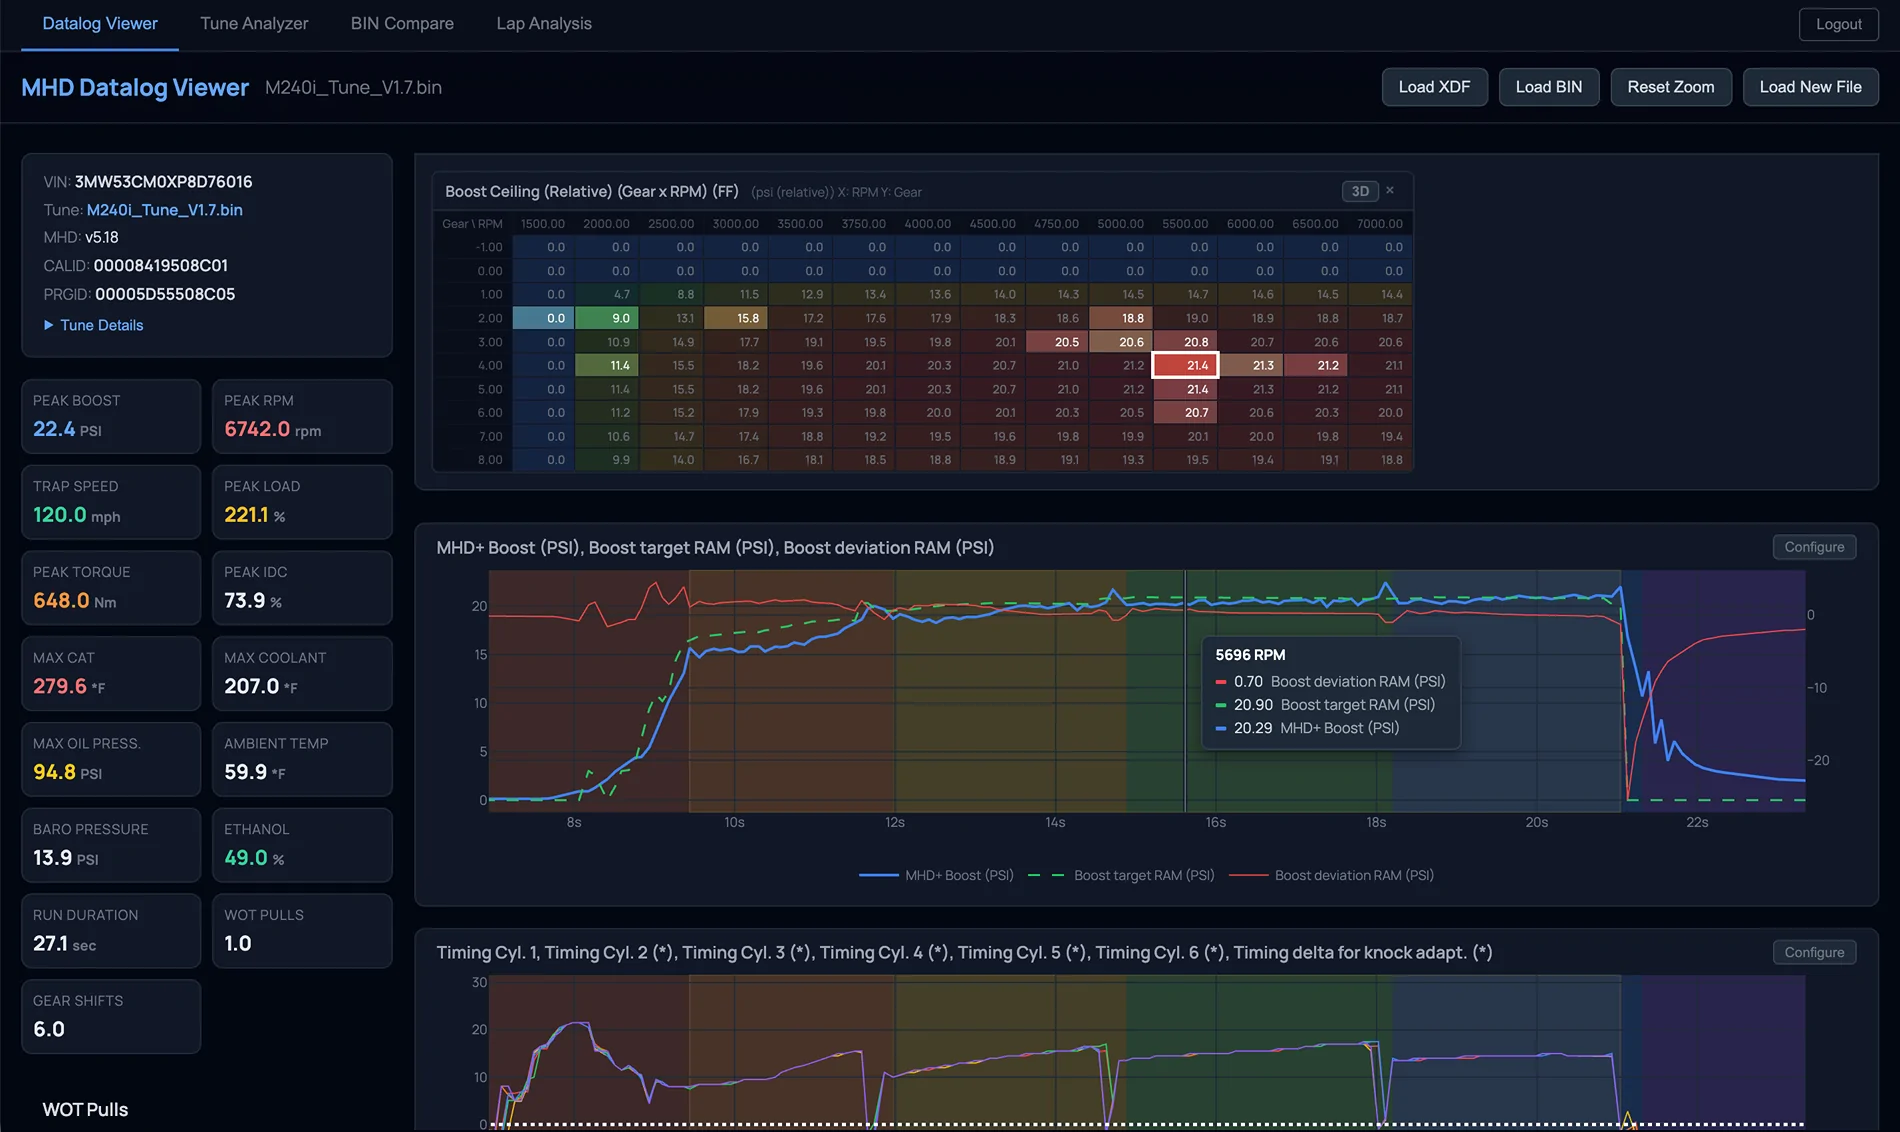The height and width of the screenshot is (1132, 1900).
Task: Toggle Boost target RAM legend series
Action: [x=1121, y=875]
